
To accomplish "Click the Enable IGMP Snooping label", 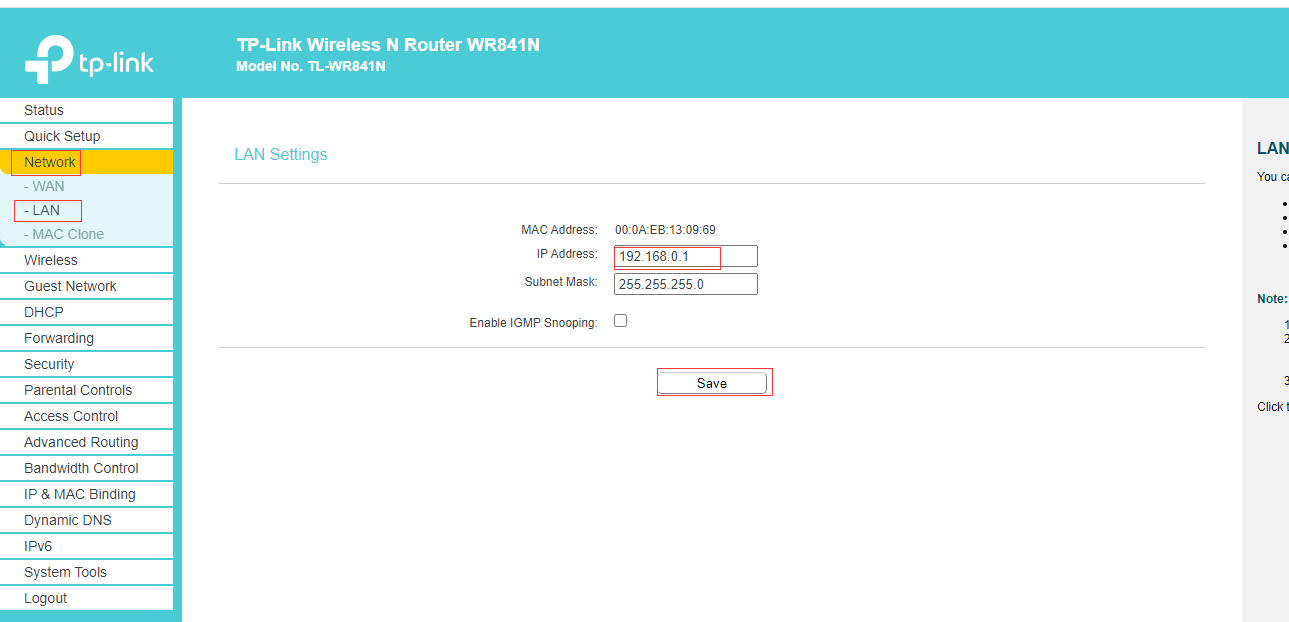I will (533, 323).
